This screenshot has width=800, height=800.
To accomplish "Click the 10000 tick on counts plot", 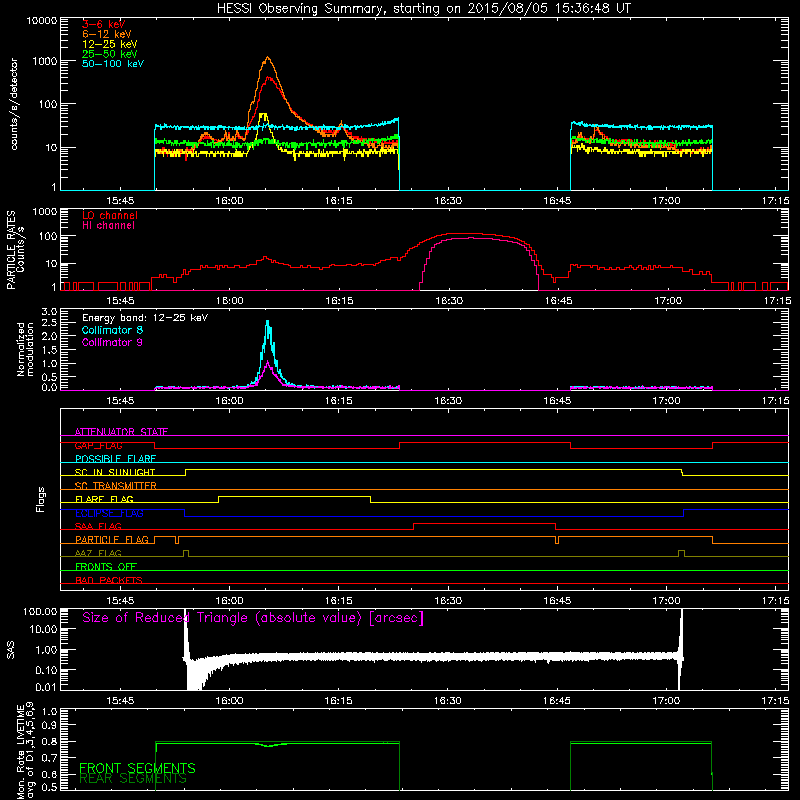I will (42, 21).
